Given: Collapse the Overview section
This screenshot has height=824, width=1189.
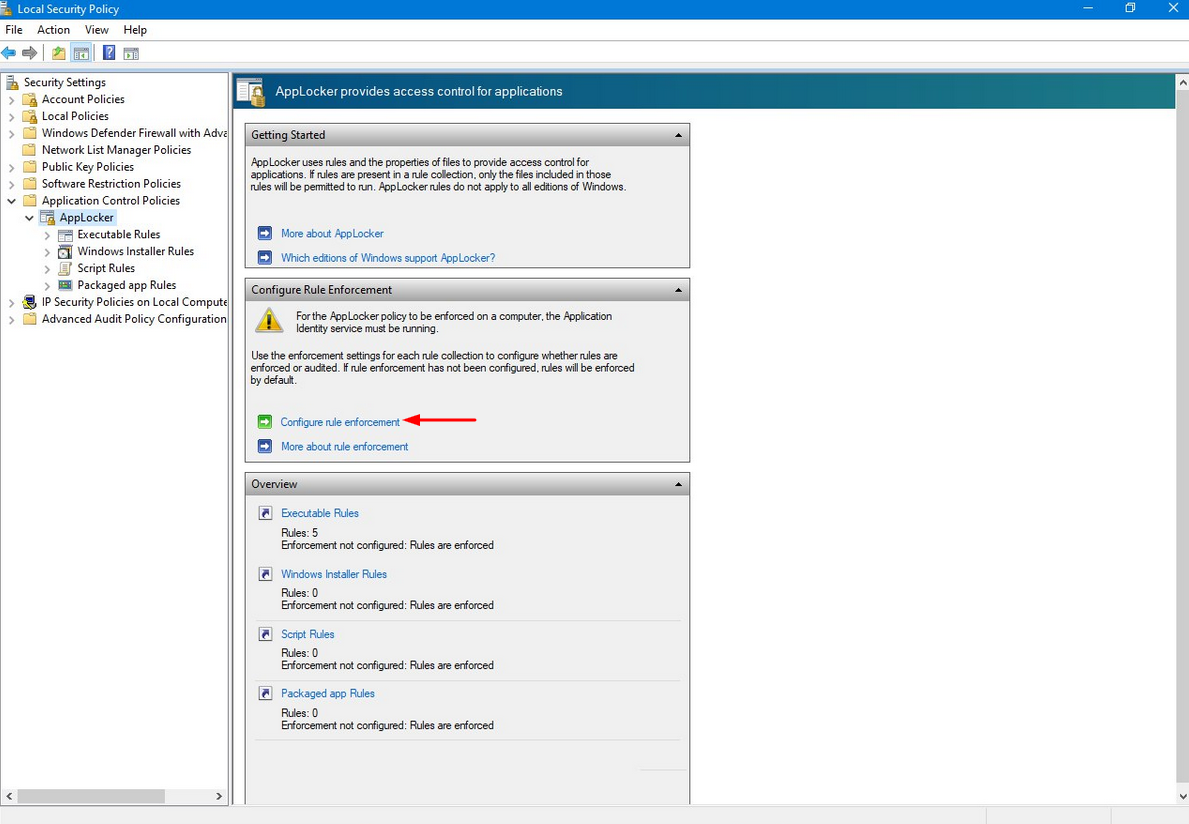Looking at the screenshot, I should click(x=678, y=484).
